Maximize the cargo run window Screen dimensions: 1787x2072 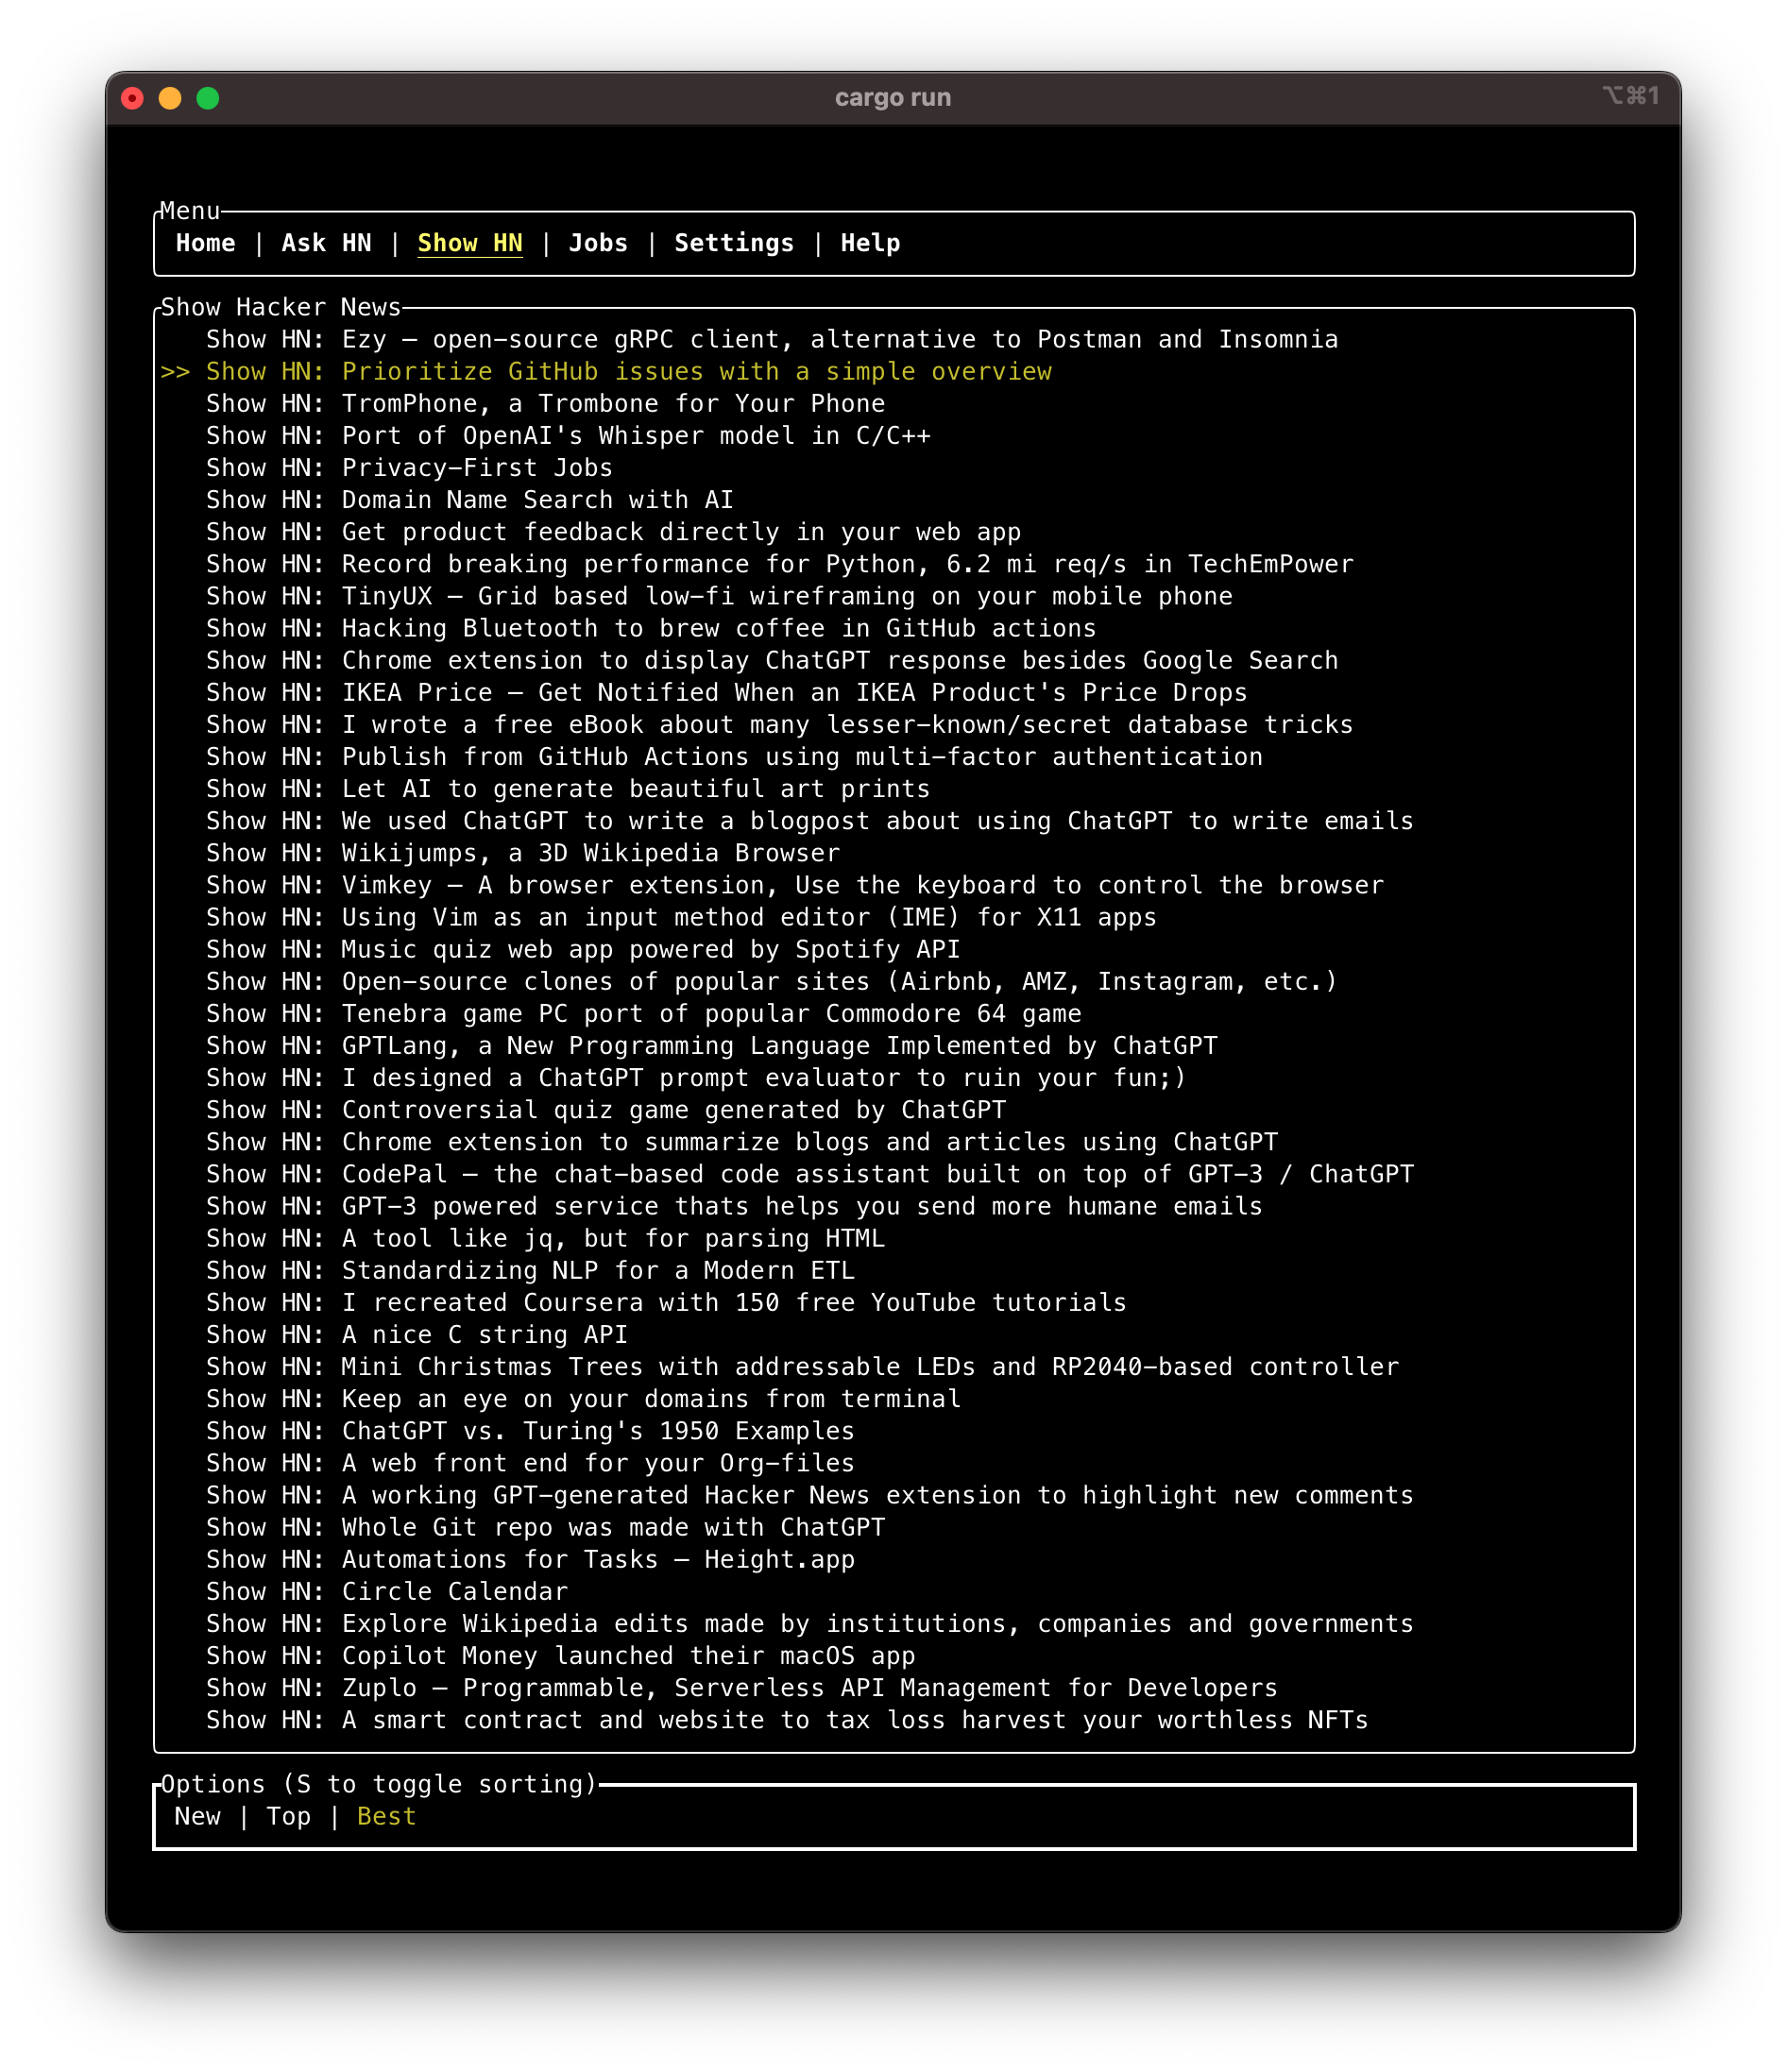tap(208, 98)
